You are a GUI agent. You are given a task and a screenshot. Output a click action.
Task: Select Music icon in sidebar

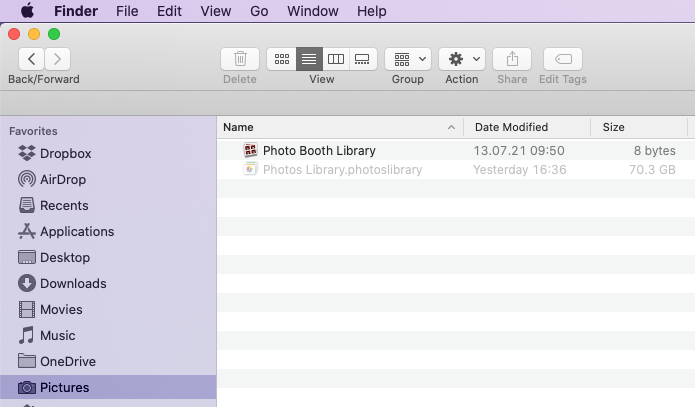click(27, 335)
